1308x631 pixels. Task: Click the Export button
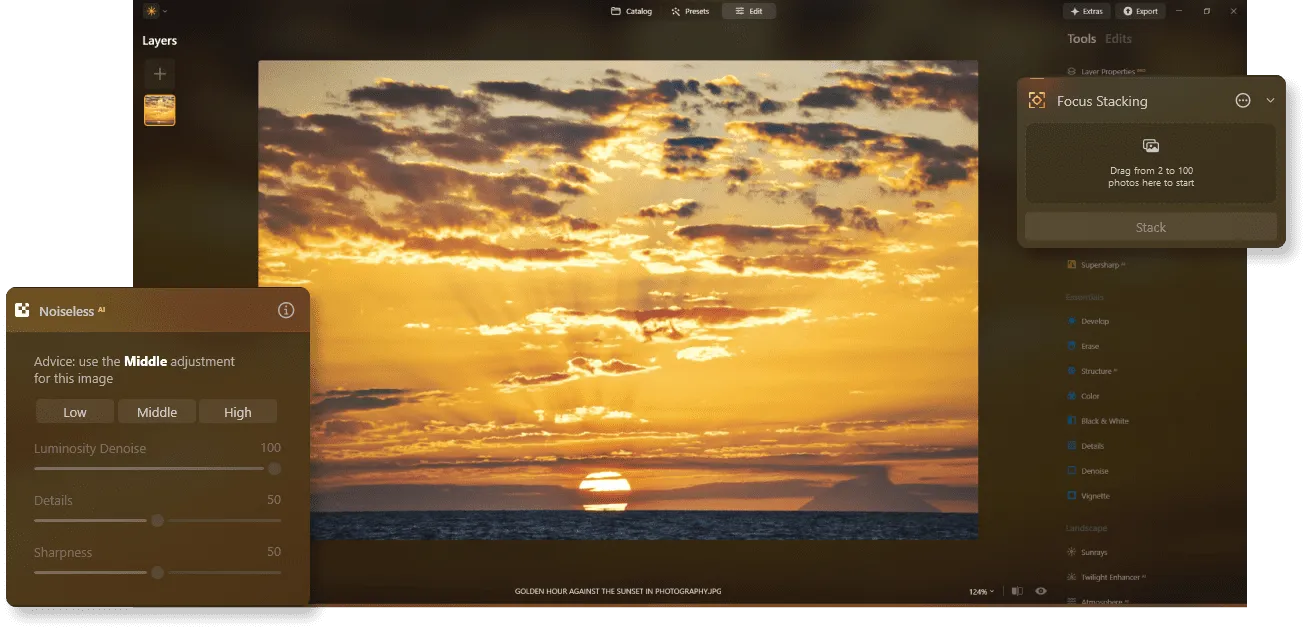pos(1140,11)
